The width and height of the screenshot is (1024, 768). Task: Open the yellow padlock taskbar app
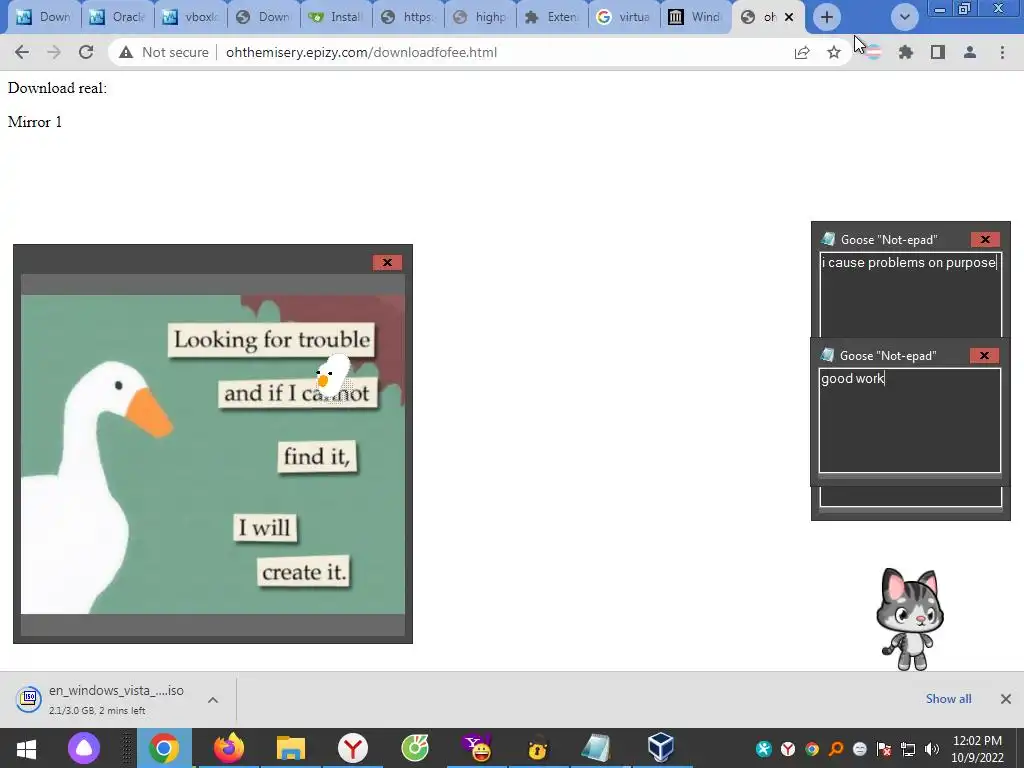coord(537,748)
